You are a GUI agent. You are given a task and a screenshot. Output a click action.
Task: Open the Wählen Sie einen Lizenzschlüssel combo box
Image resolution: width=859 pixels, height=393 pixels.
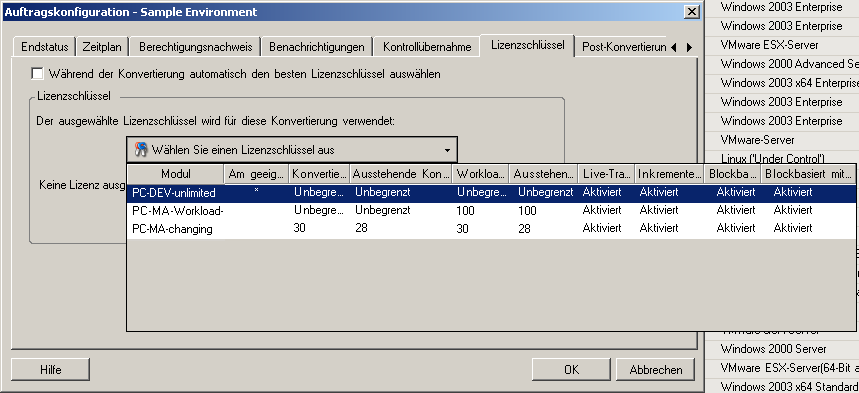291,150
